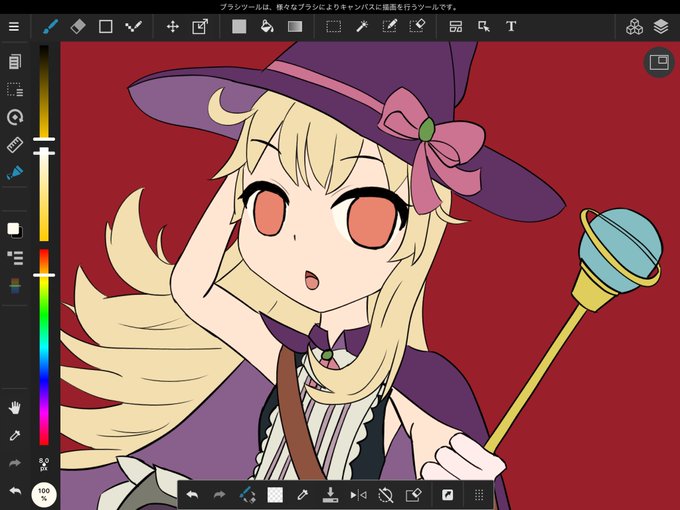The height and width of the screenshot is (510, 680).
Task: Show the navigator preview window
Action: coord(659,62)
